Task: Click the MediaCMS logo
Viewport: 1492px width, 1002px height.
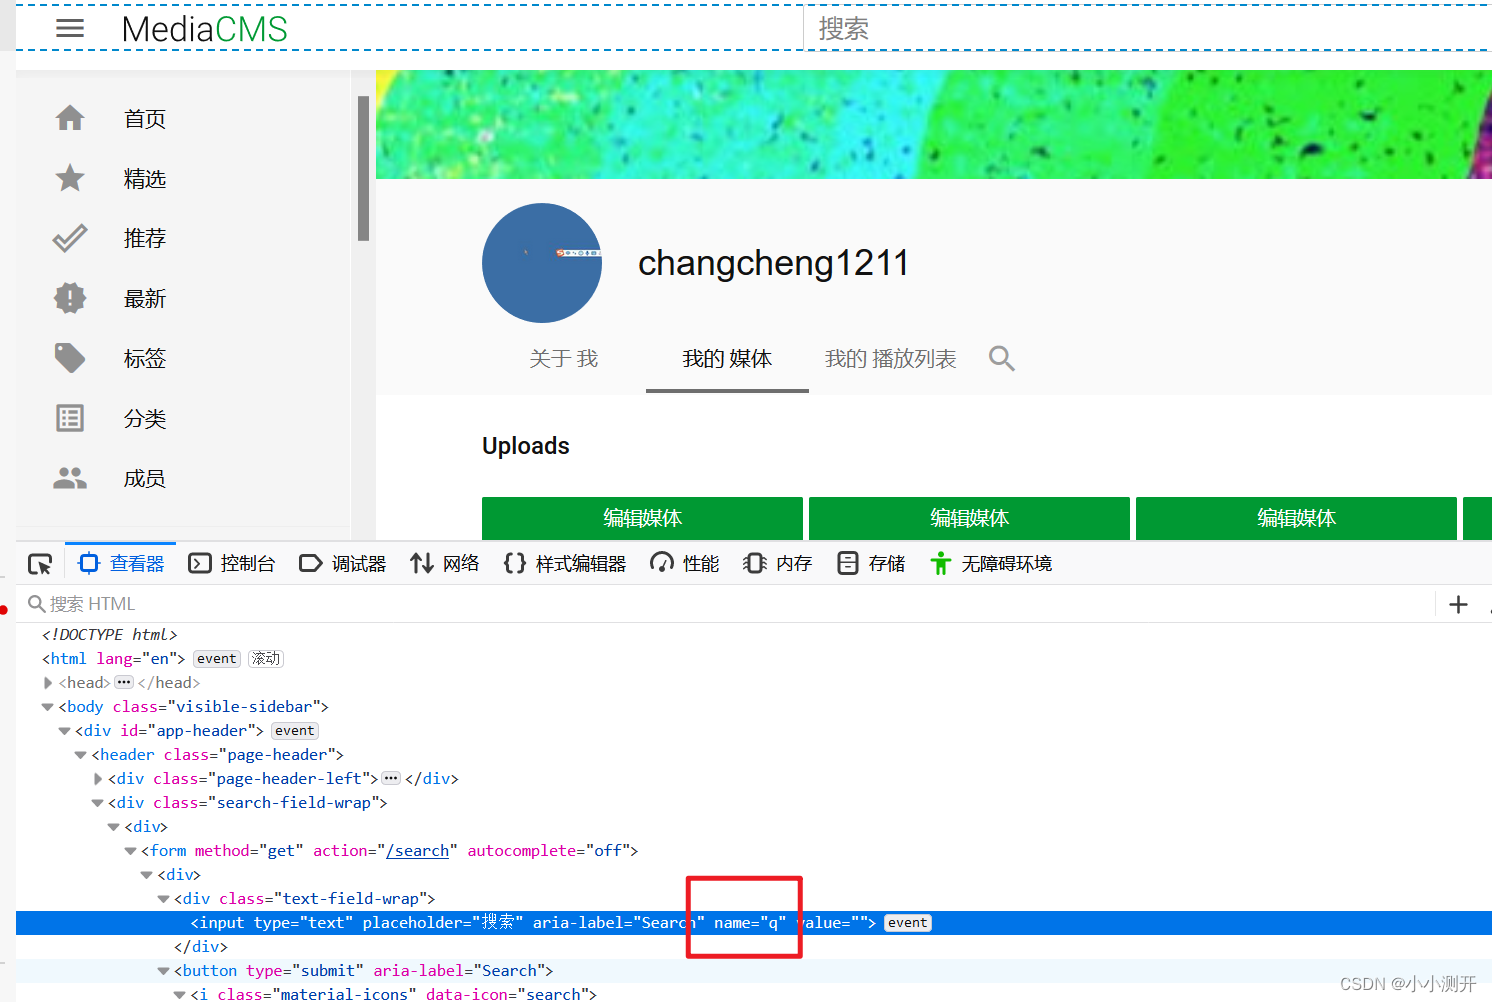Action: [x=204, y=29]
